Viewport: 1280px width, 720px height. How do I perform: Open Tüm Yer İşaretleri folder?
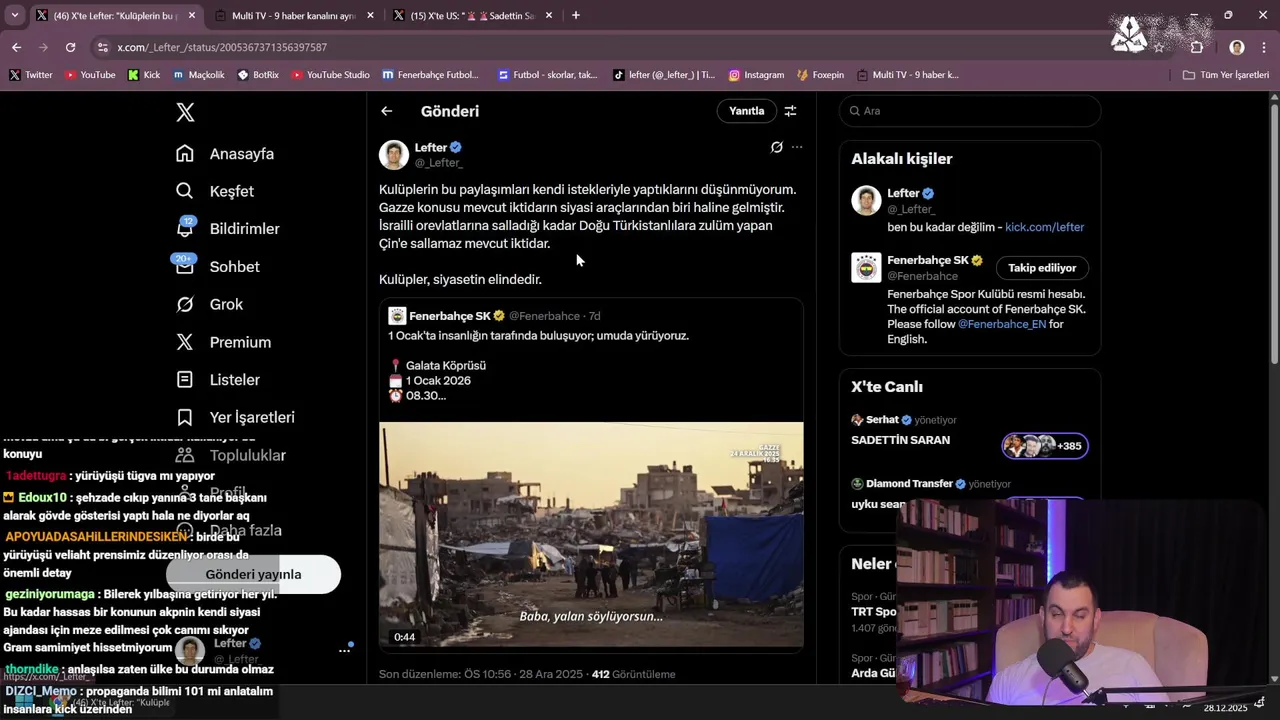tap(1225, 75)
